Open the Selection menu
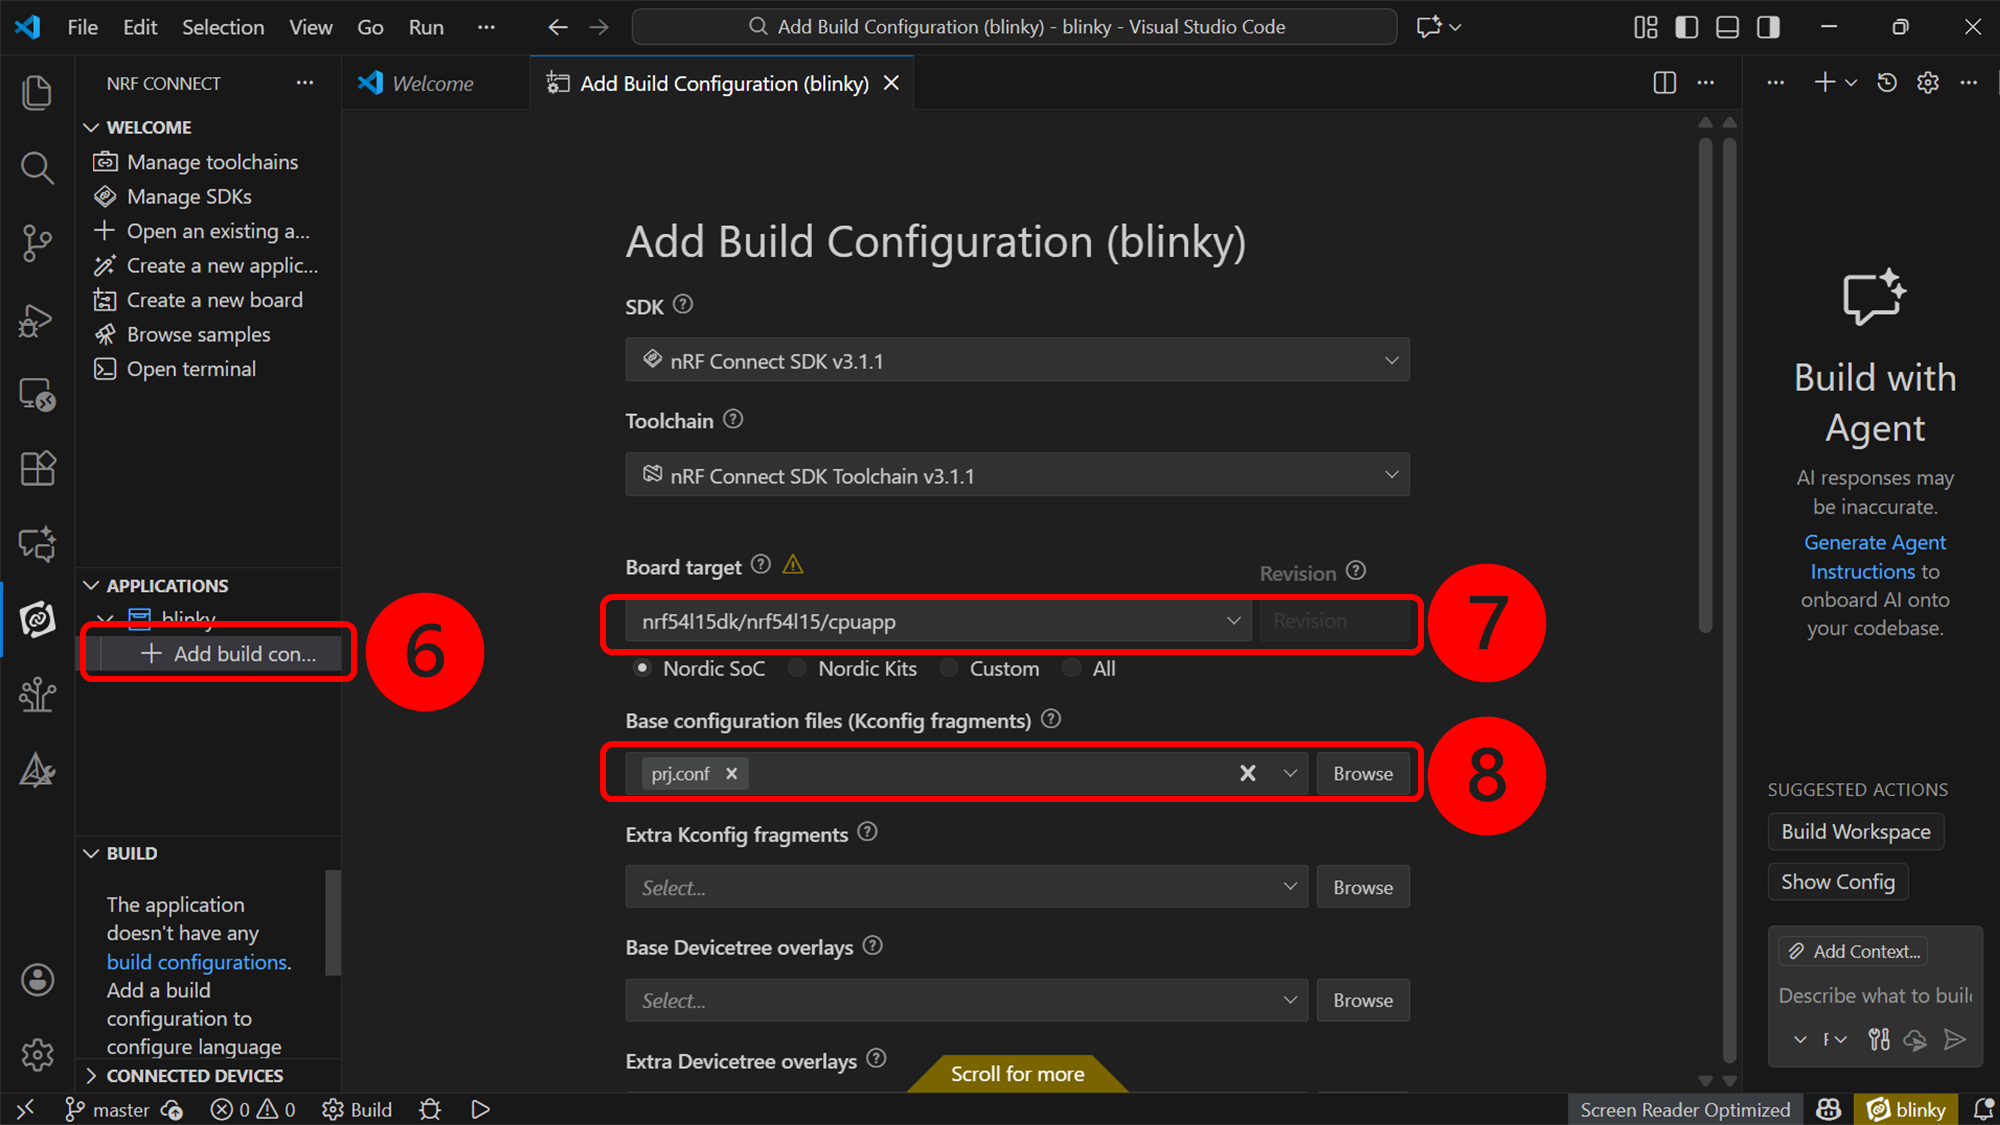 pyautogui.click(x=222, y=27)
